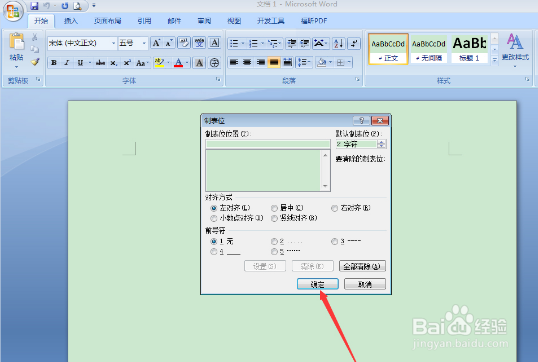Increase the paragraph indent
The image size is (538, 362).
click(305, 43)
